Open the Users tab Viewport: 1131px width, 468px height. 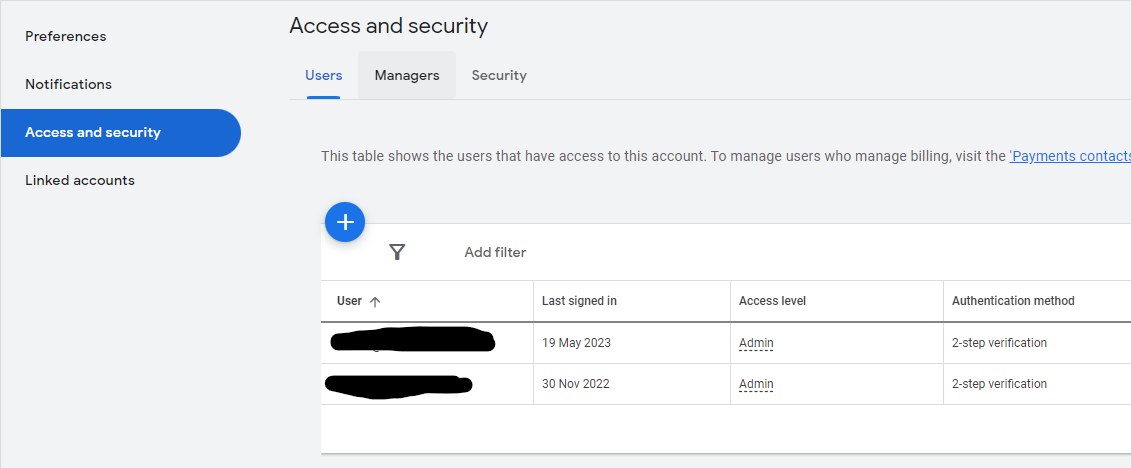323,75
